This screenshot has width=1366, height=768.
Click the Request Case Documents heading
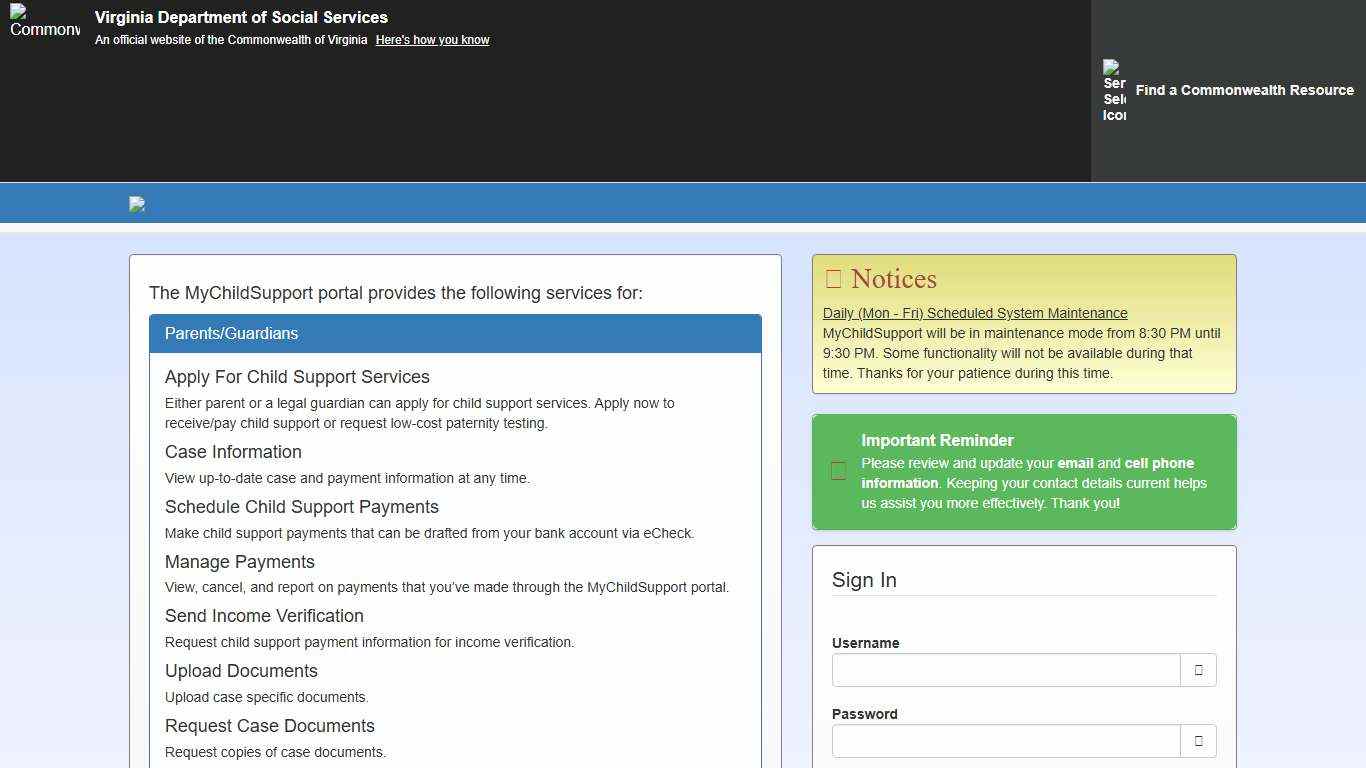pos(270,726)
